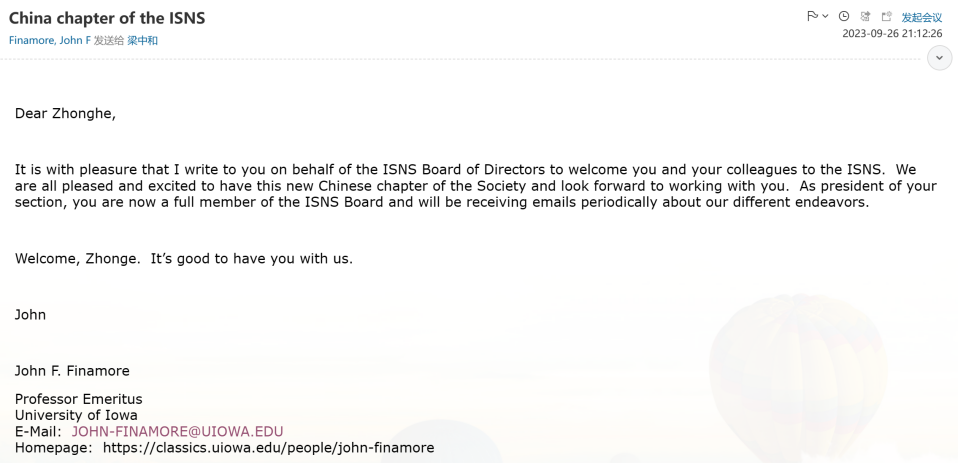The image size is (958, 463).
Task: Click the icon left of 发起会议
Action: (x=886, y=17)
